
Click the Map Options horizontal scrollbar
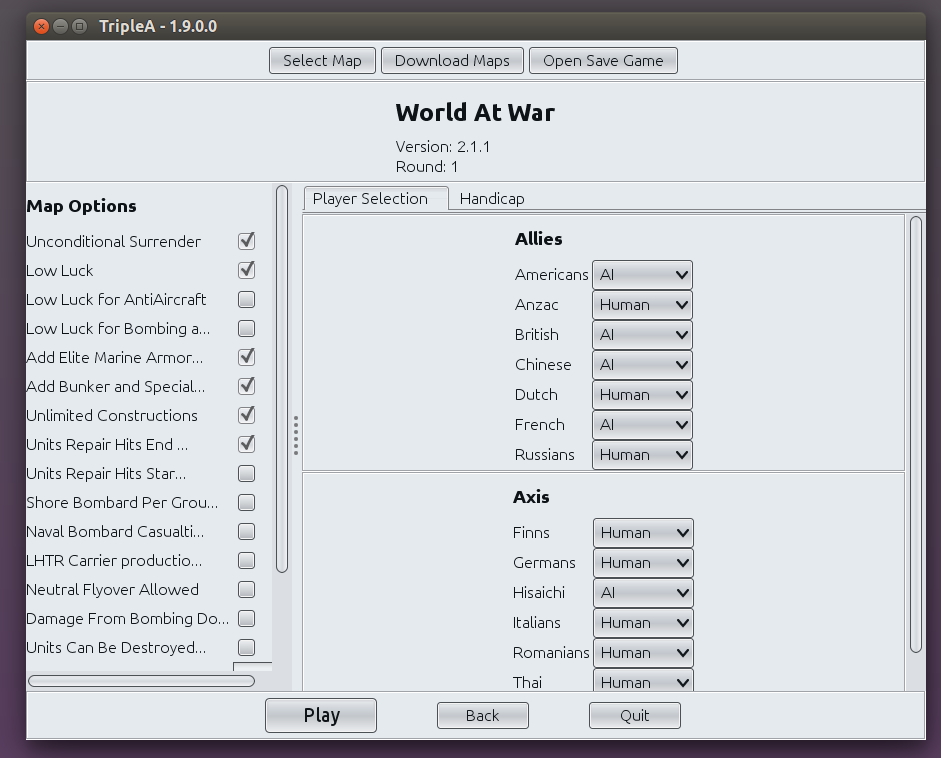(142, 681)
